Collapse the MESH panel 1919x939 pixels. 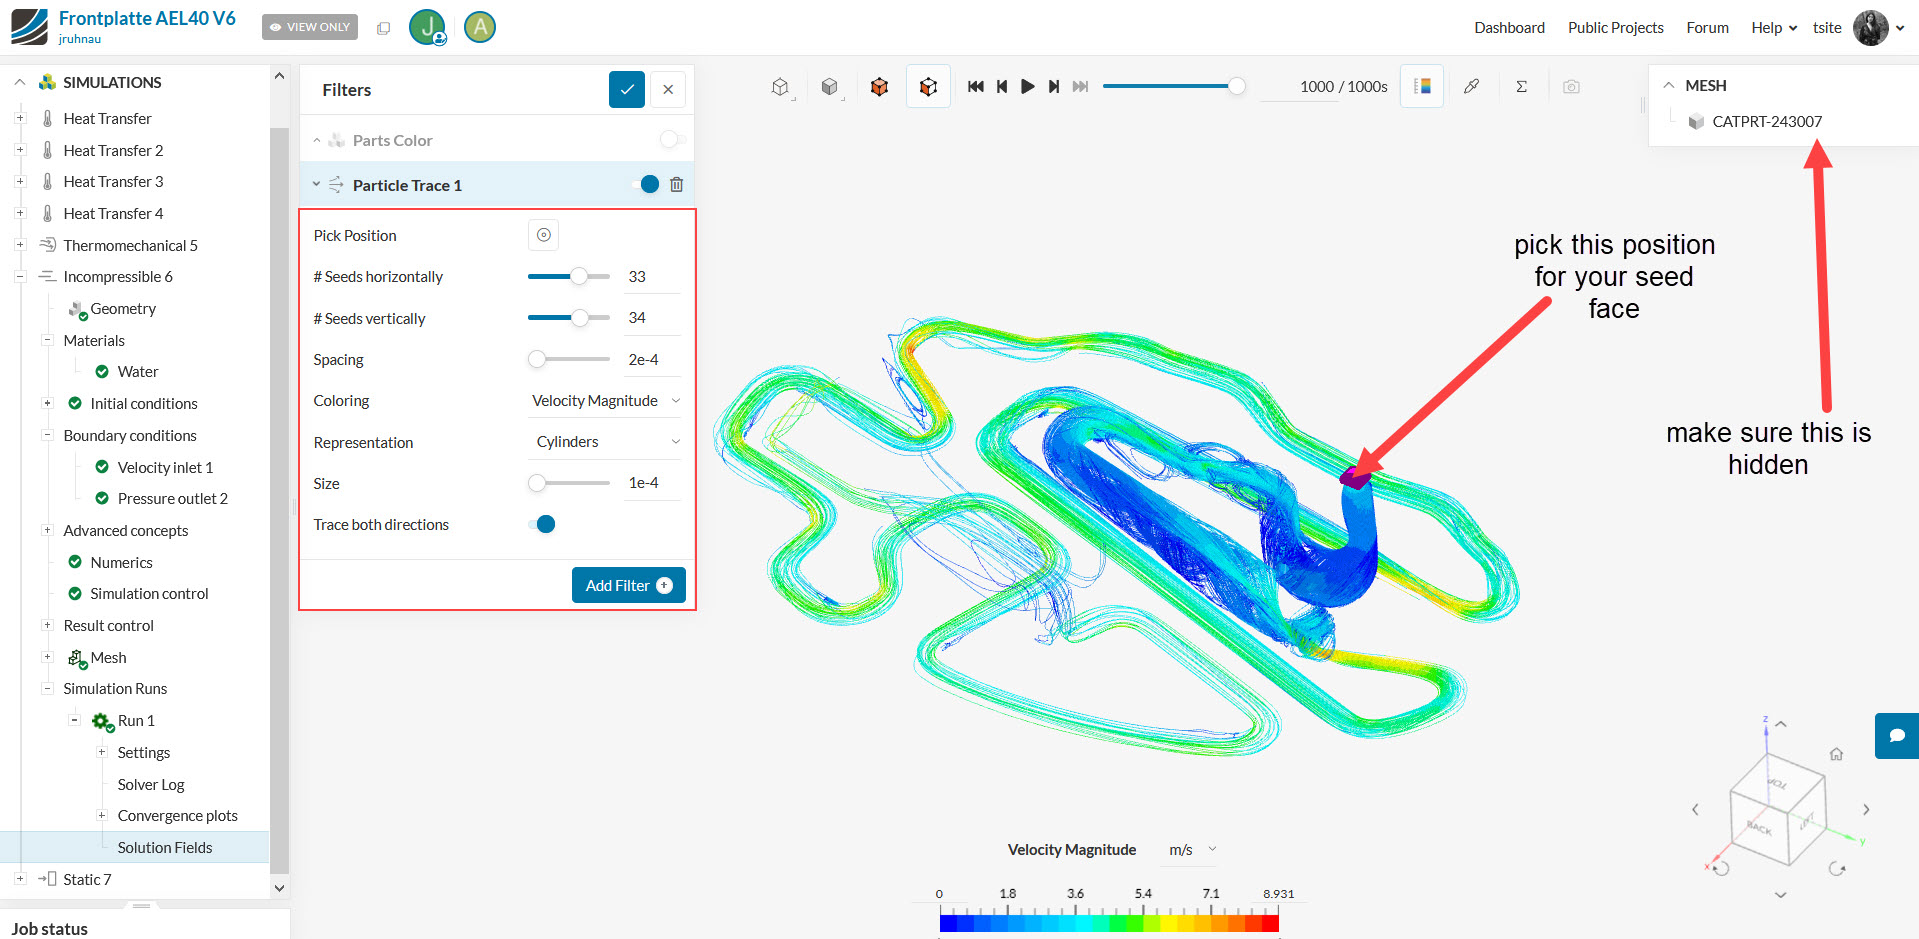1669,86
